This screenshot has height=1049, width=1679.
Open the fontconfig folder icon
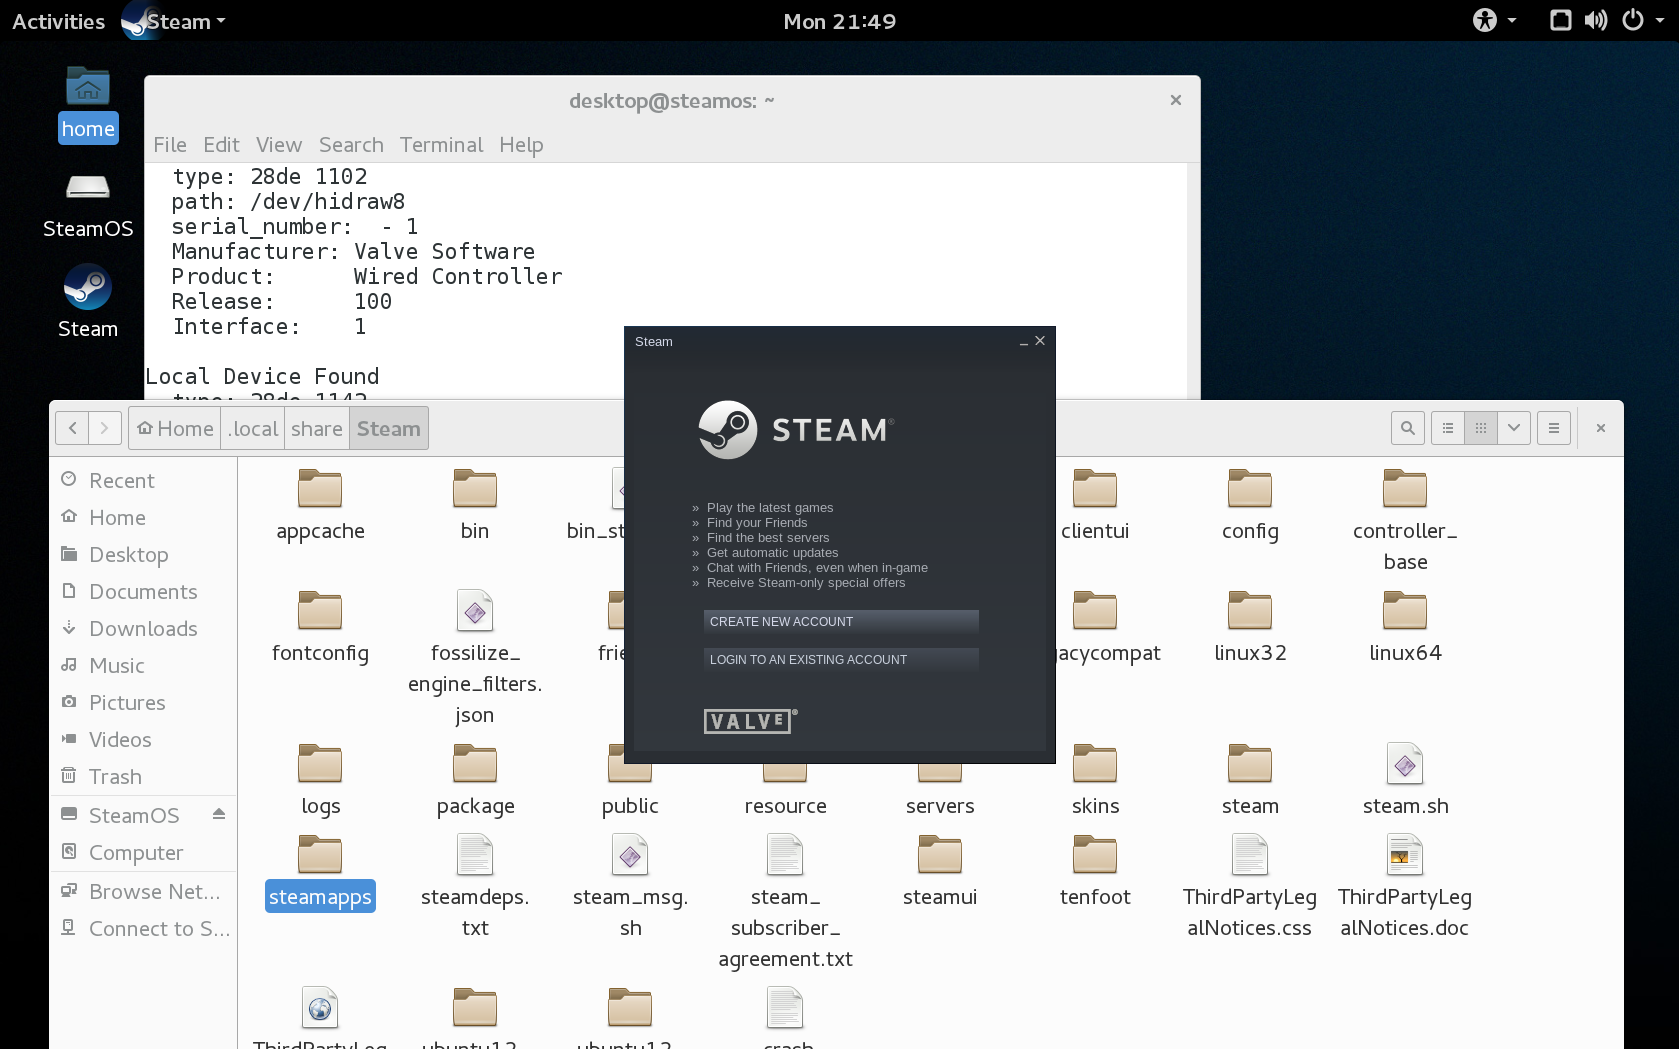click(320, 611)
